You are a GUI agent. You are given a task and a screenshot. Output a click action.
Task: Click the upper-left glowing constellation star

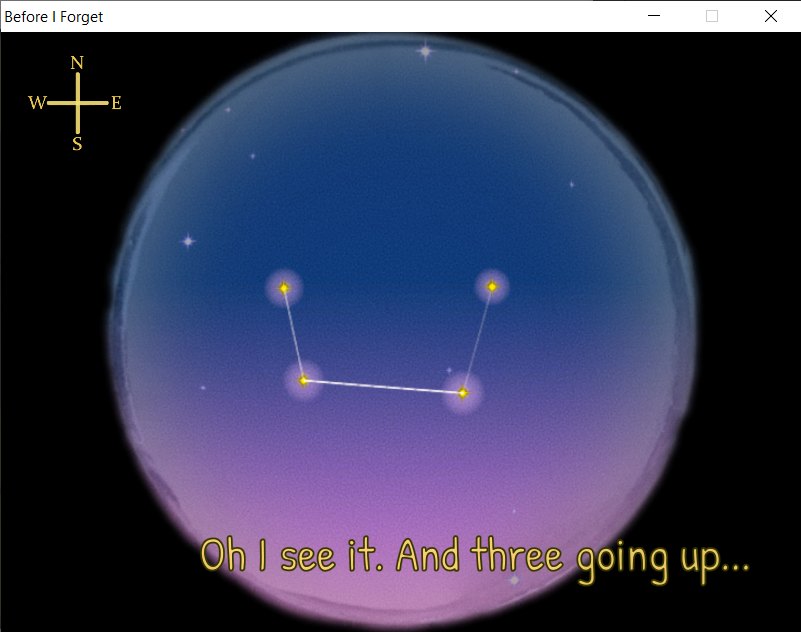284,288
